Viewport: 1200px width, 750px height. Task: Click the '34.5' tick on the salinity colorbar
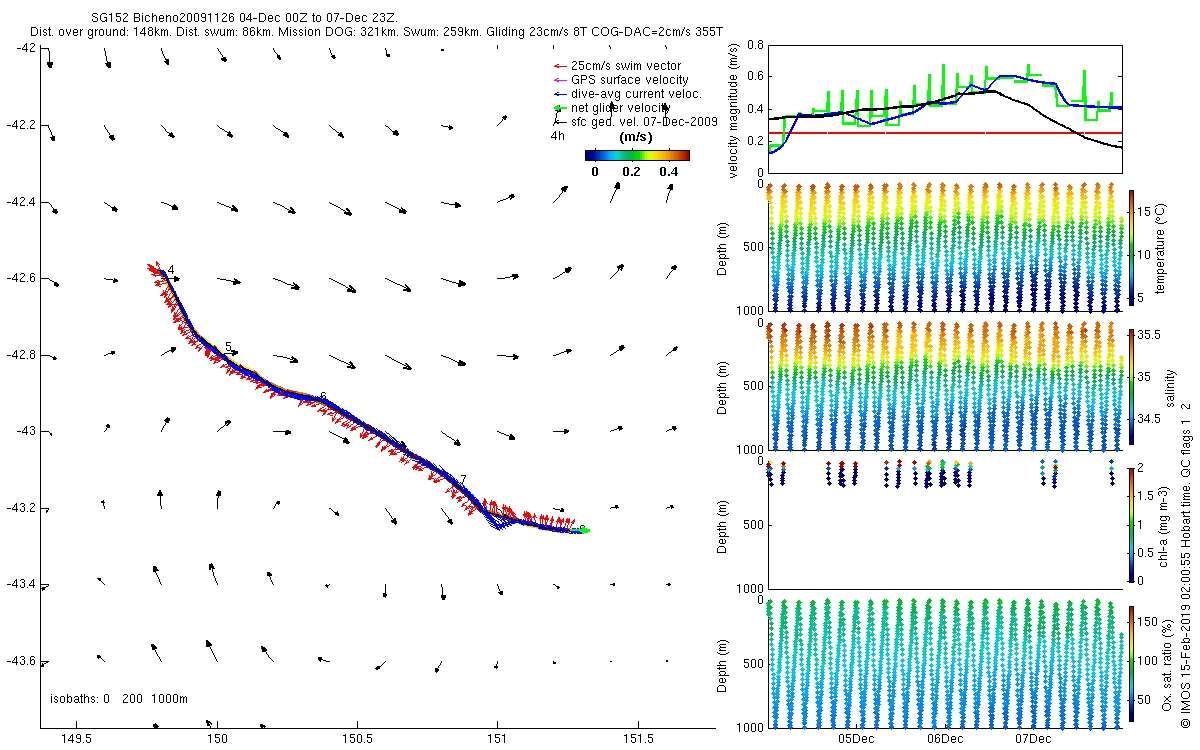[x=1149, y=418]
